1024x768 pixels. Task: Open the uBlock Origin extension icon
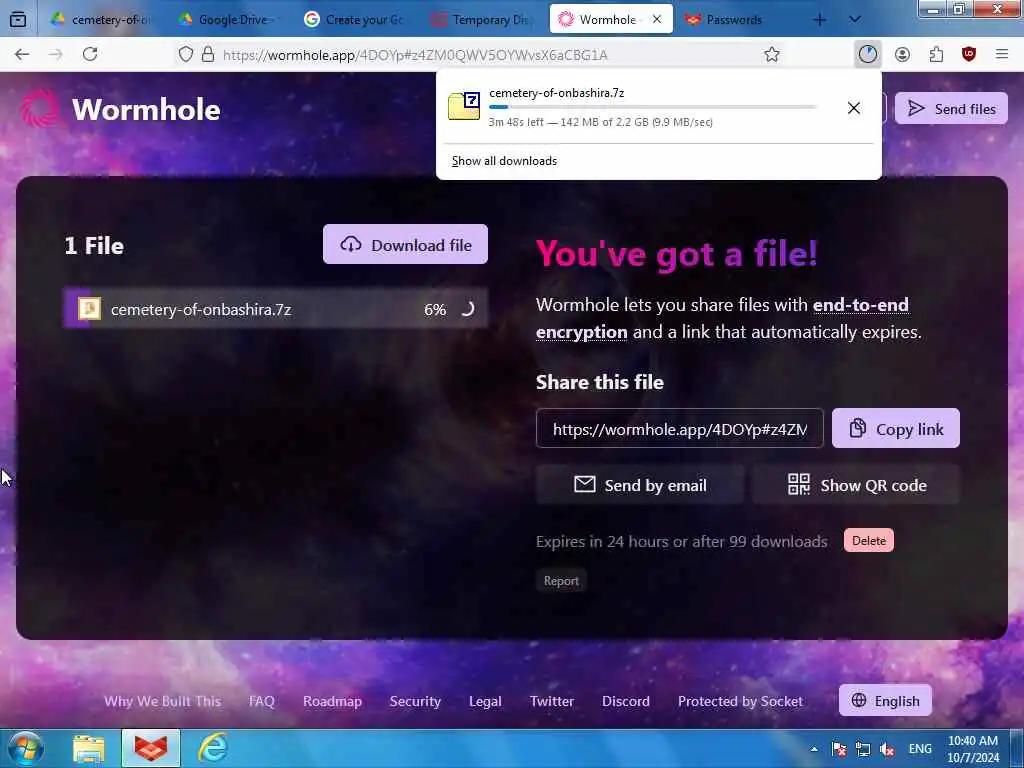(969, 54)
